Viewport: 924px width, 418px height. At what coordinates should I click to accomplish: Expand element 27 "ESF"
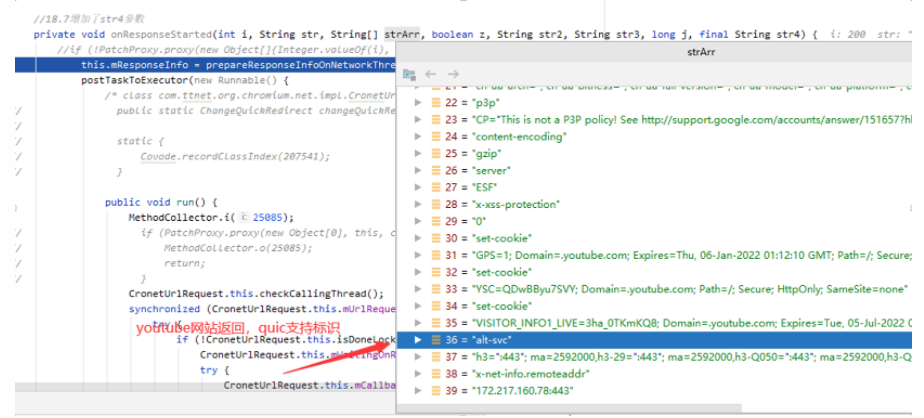point(418,187)
